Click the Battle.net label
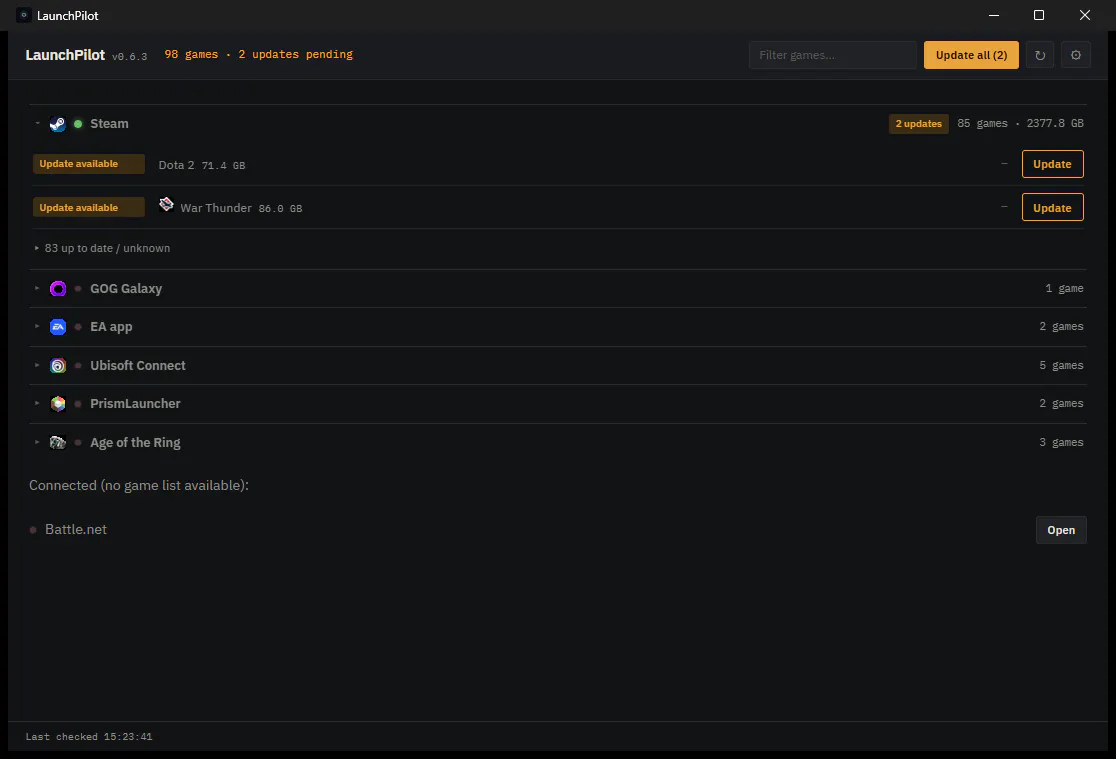The height and width of the screenshot is (759, 1116). tap(75, 529)
